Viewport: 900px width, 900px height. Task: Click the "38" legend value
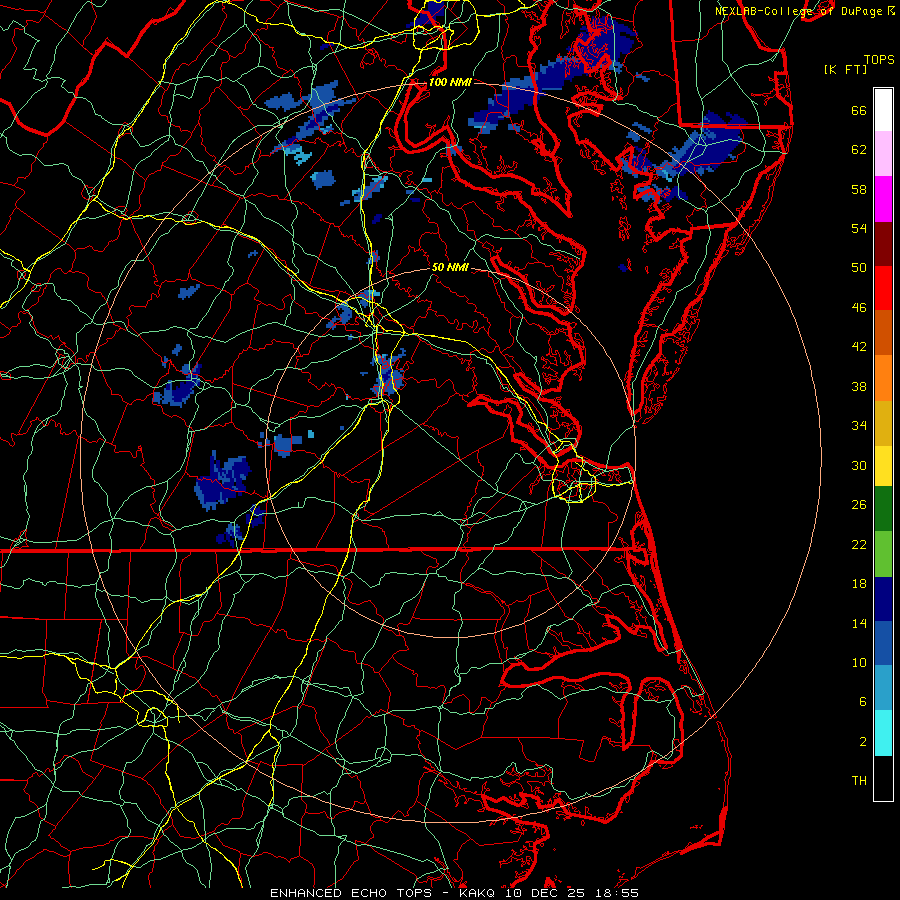click(x=859, y=386)
